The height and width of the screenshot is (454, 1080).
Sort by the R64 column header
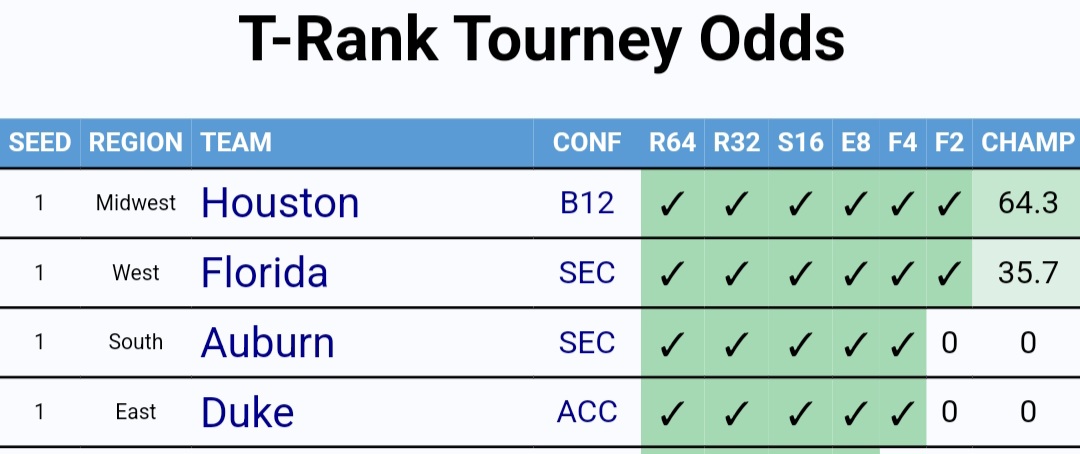click(672, 143)
